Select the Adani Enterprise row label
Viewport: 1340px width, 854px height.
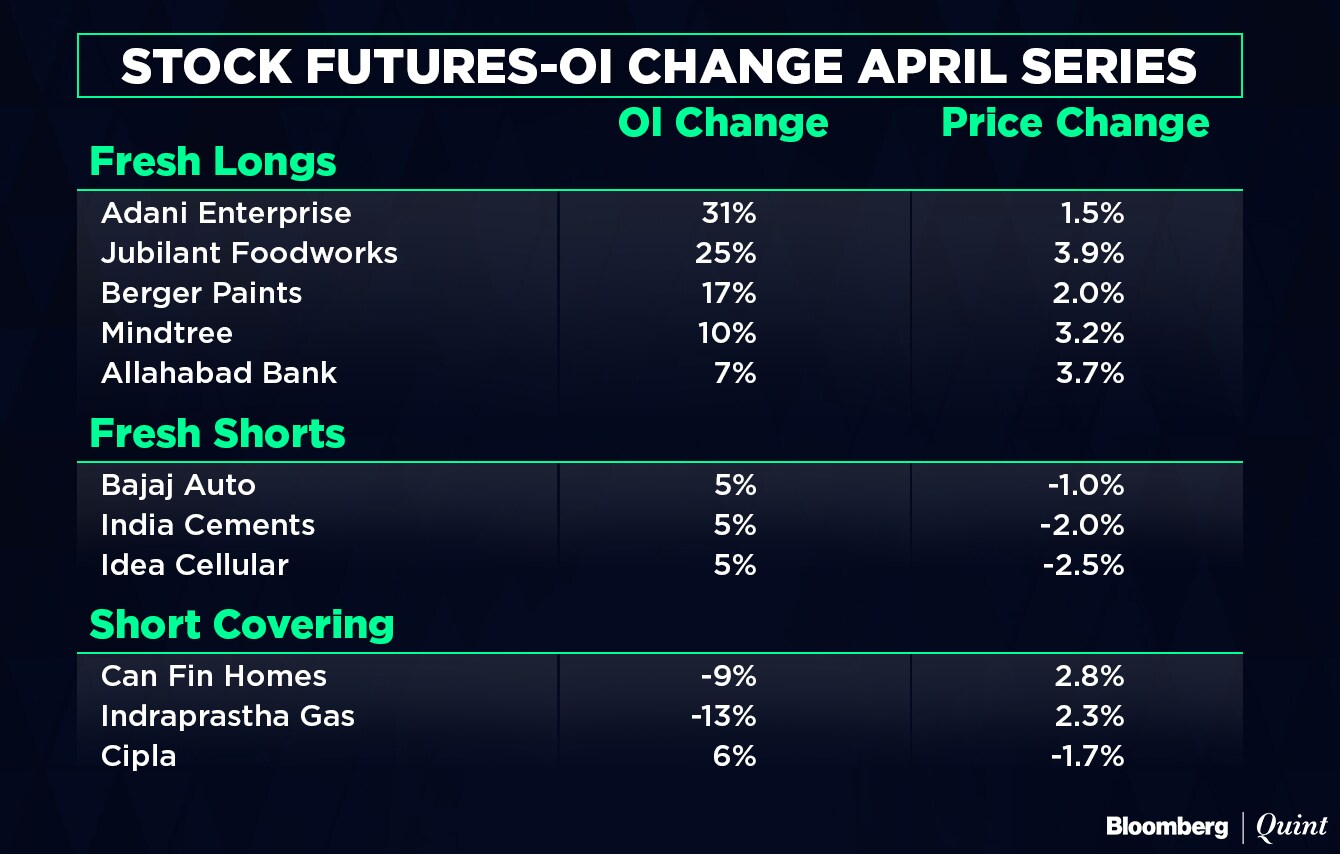pyautogui.click(x=226, y=213)
